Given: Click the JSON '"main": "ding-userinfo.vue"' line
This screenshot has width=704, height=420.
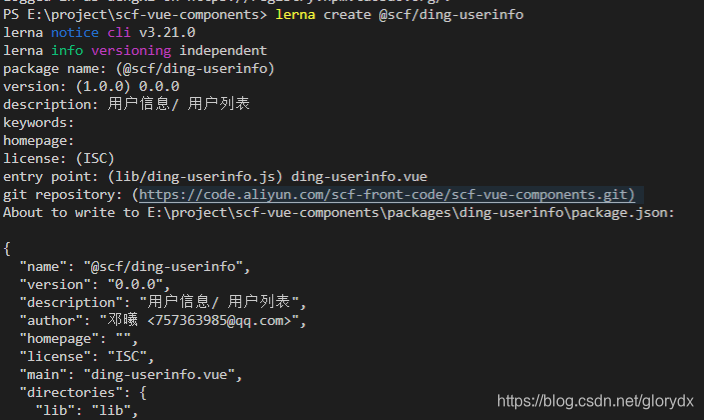Looking at the screenshot, I should (131, 375).
